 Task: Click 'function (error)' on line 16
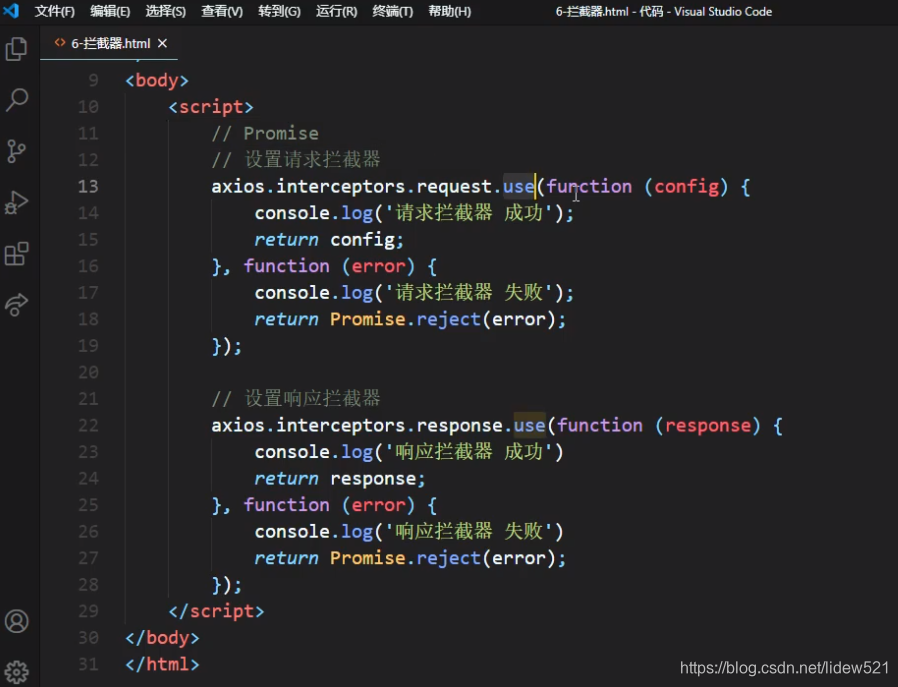click(x=329, y=266)
